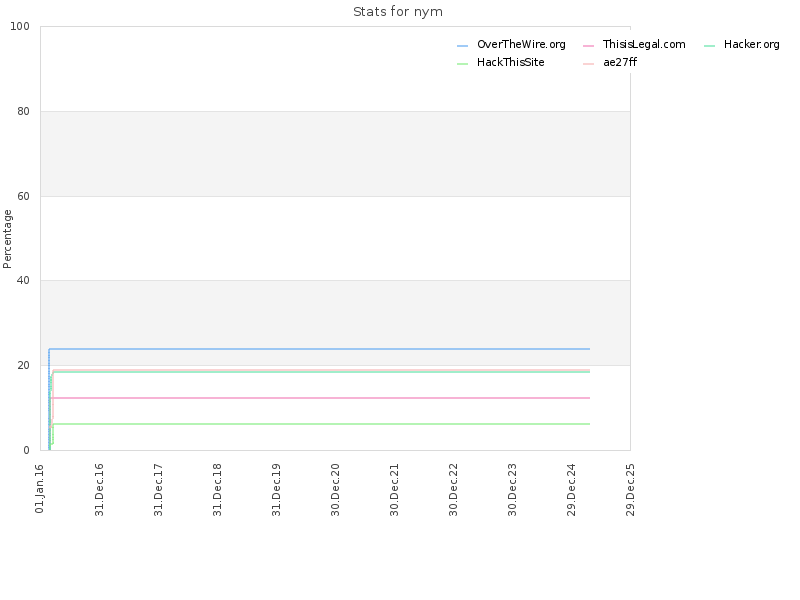Click the x-axis label 01.Jan.16
This screenshot has width=800, height=600.
[40, 488]
